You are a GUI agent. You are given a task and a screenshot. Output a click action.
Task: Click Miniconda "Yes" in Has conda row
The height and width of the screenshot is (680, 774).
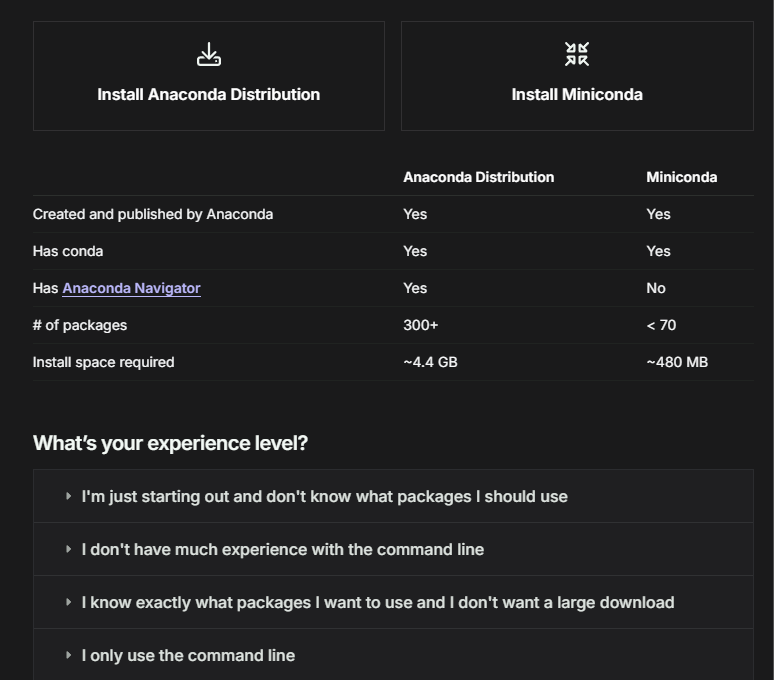point(658,251)
